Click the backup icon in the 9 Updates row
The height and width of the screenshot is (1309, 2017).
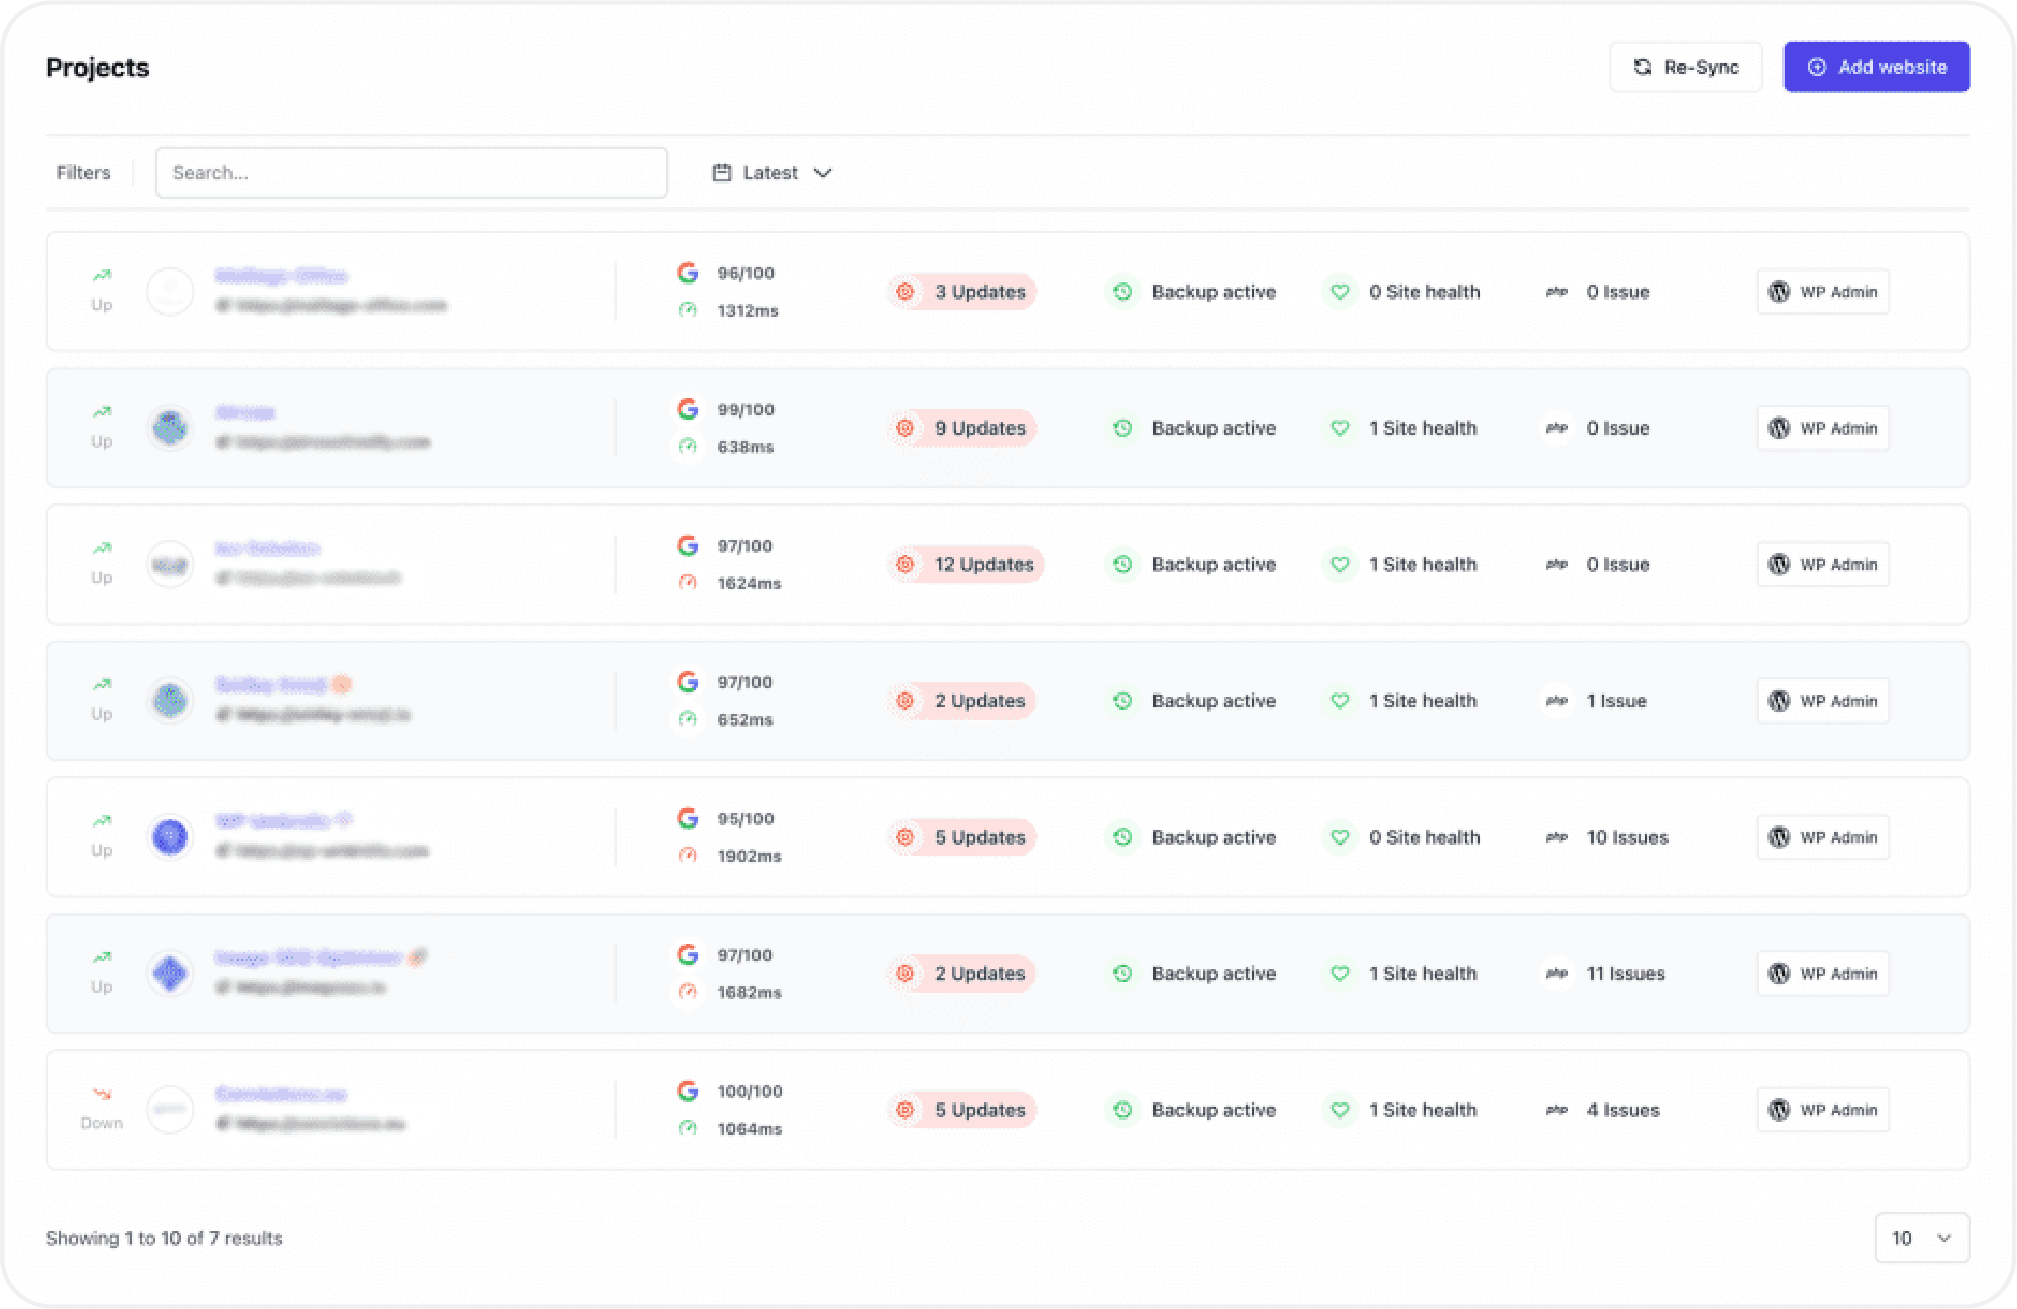click(x=1123, y=428)
